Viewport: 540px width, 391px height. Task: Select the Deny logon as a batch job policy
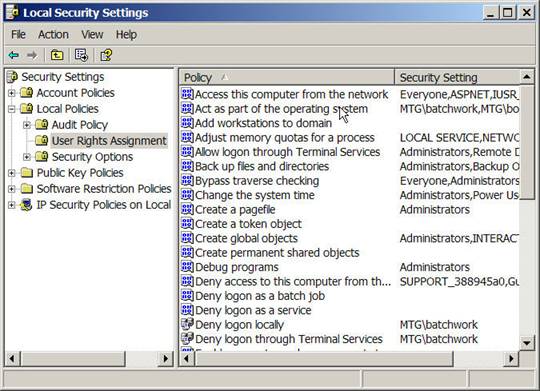tap(260, 296)
